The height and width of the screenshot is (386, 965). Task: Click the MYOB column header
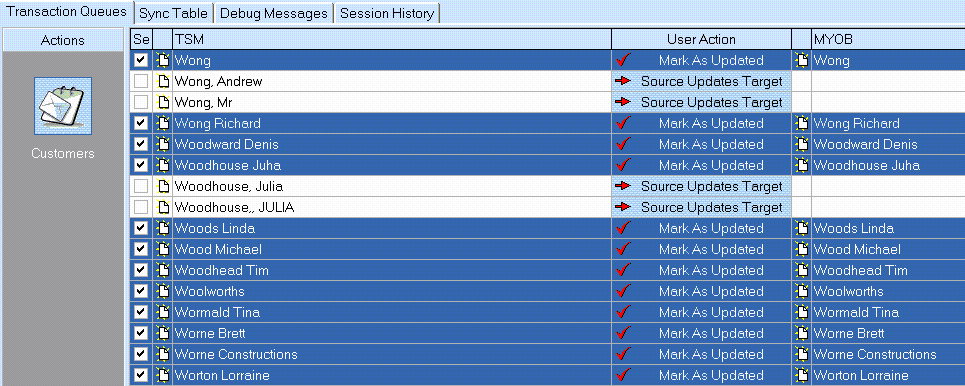[888, 39]
